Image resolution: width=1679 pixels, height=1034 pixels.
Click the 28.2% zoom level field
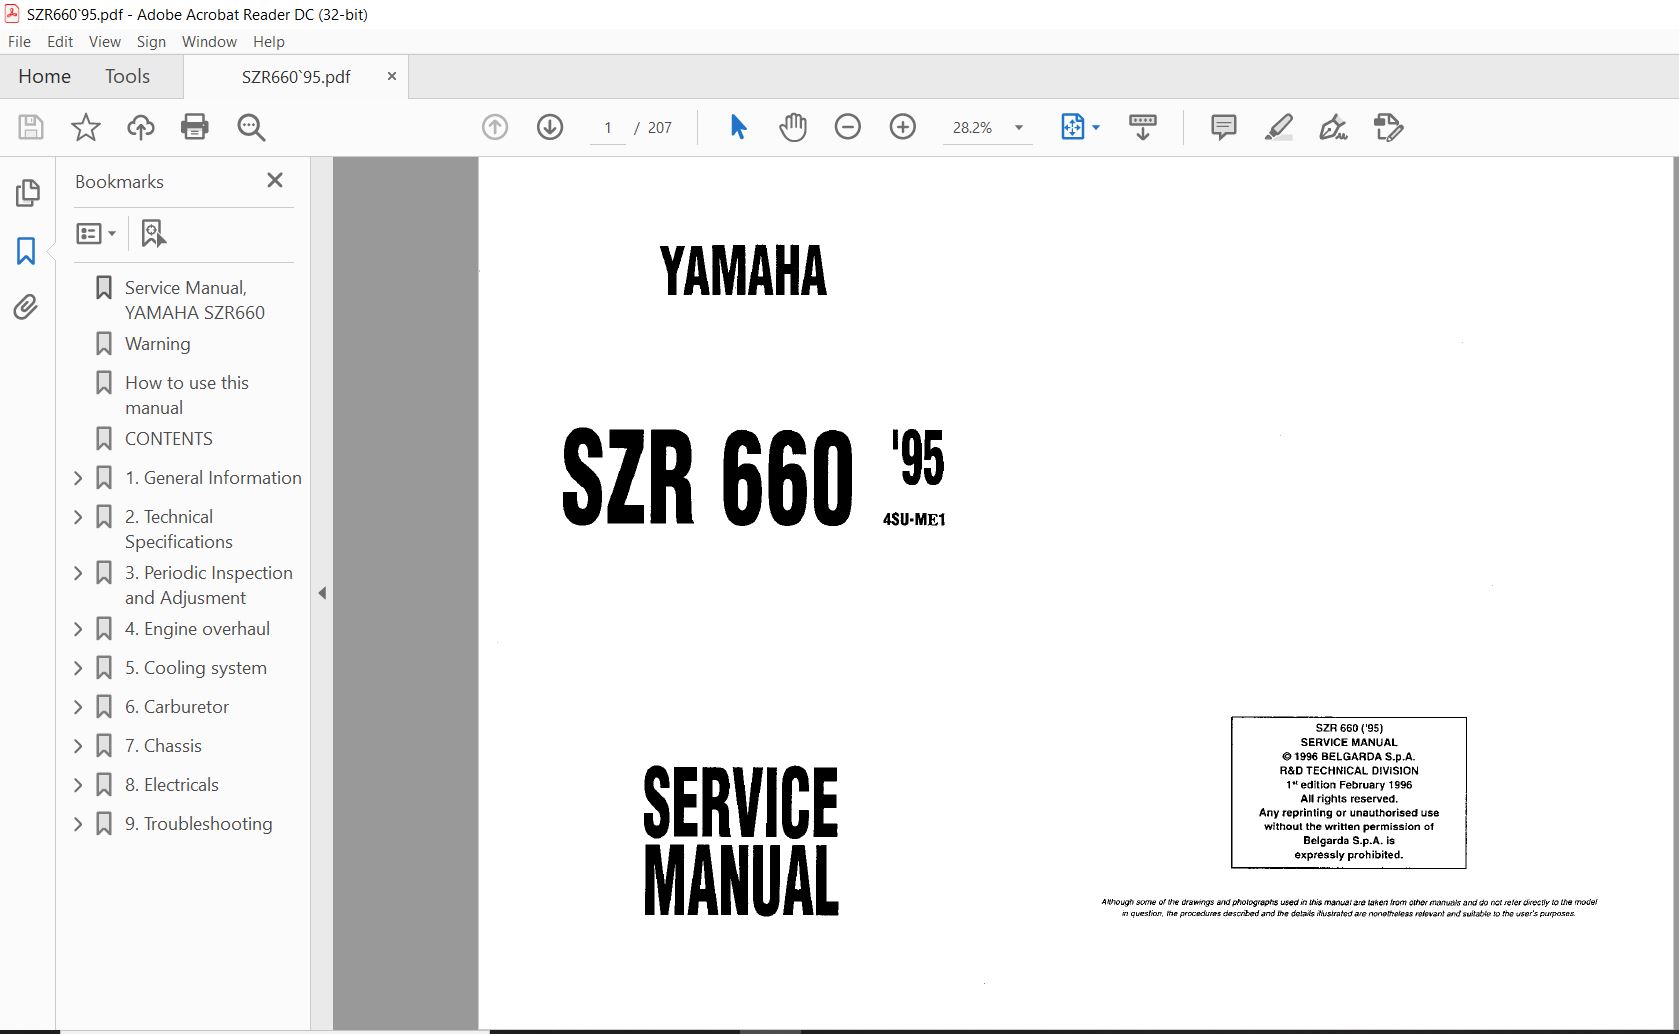pos(972,128)
